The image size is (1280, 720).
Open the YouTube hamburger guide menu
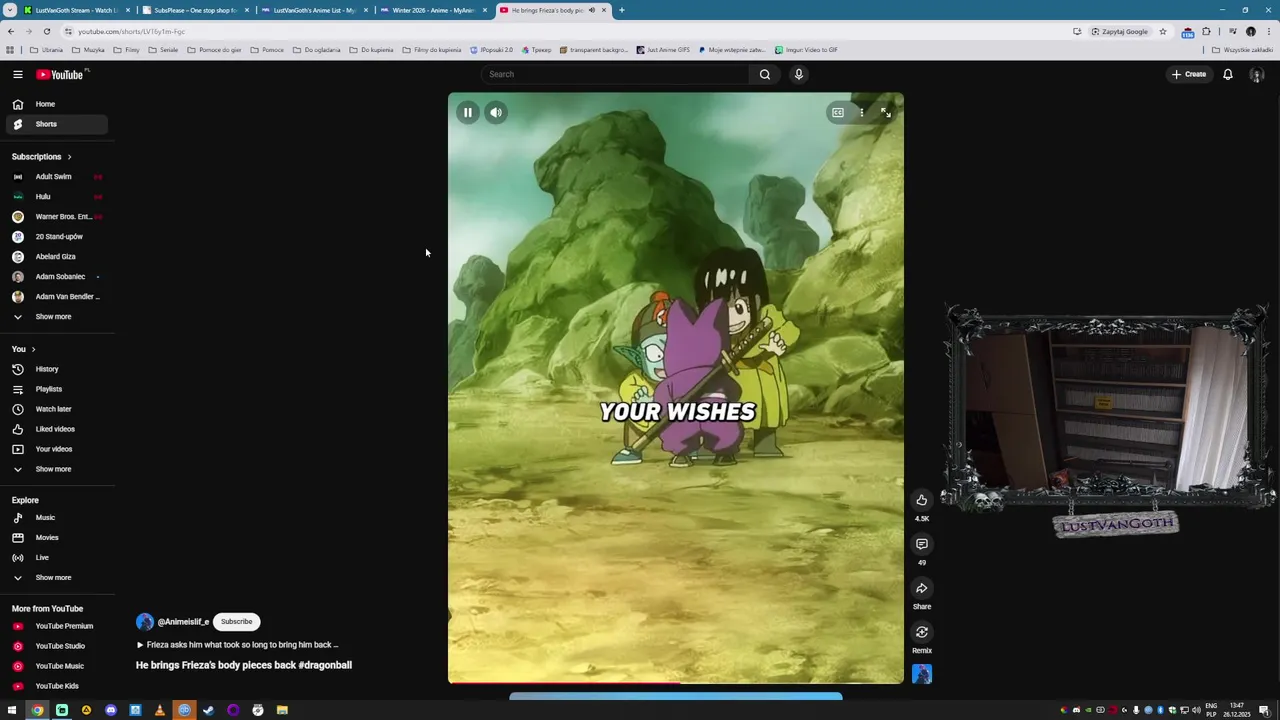tap(17, 74)
